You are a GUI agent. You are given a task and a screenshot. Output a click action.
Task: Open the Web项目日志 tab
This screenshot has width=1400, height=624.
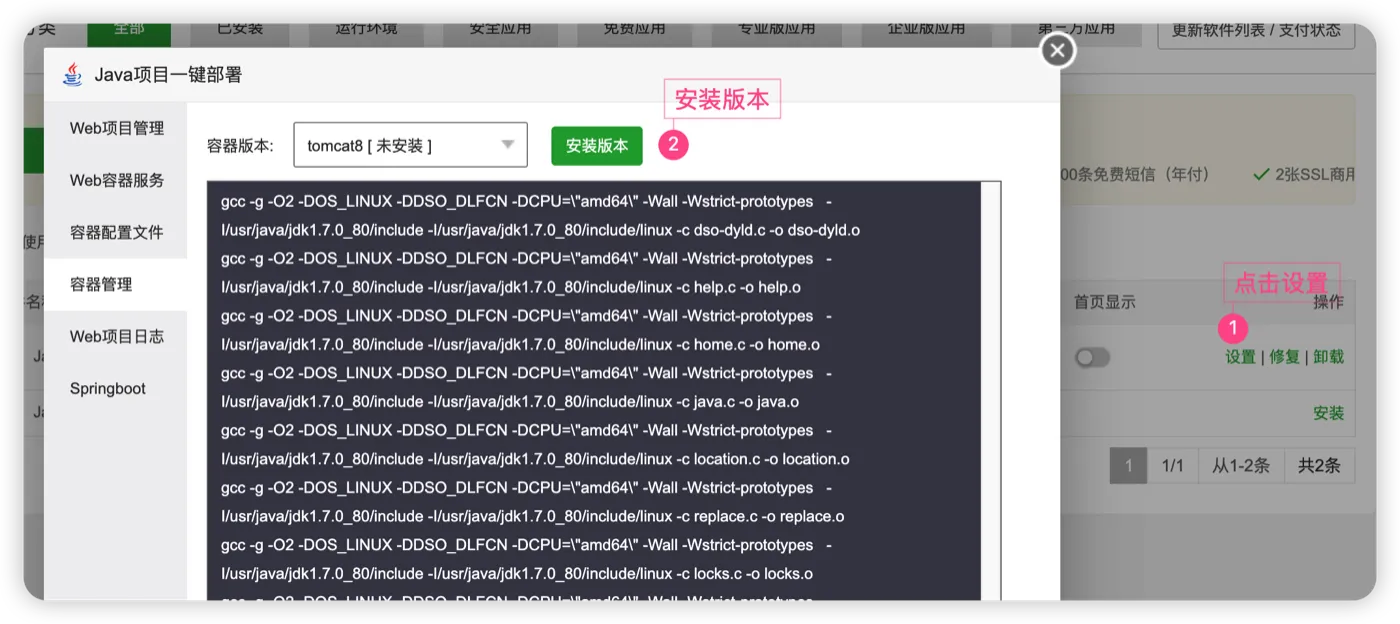tap(116, 336)
